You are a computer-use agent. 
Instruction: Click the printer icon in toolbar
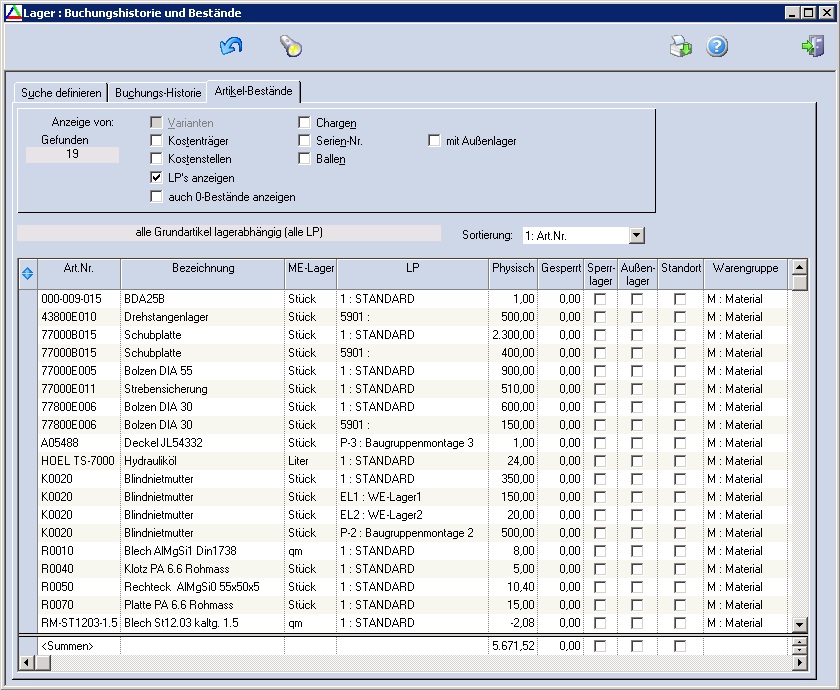click(680, 46)
